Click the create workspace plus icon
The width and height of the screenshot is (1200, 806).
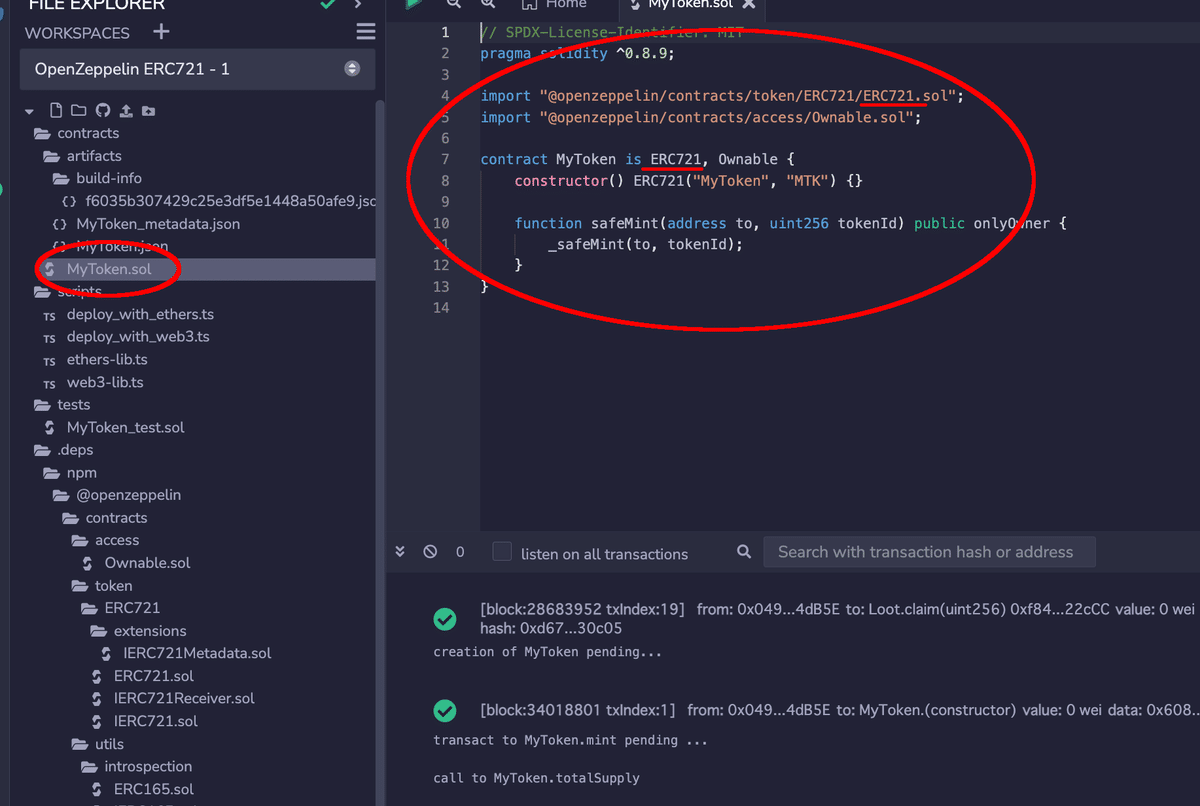161,32
